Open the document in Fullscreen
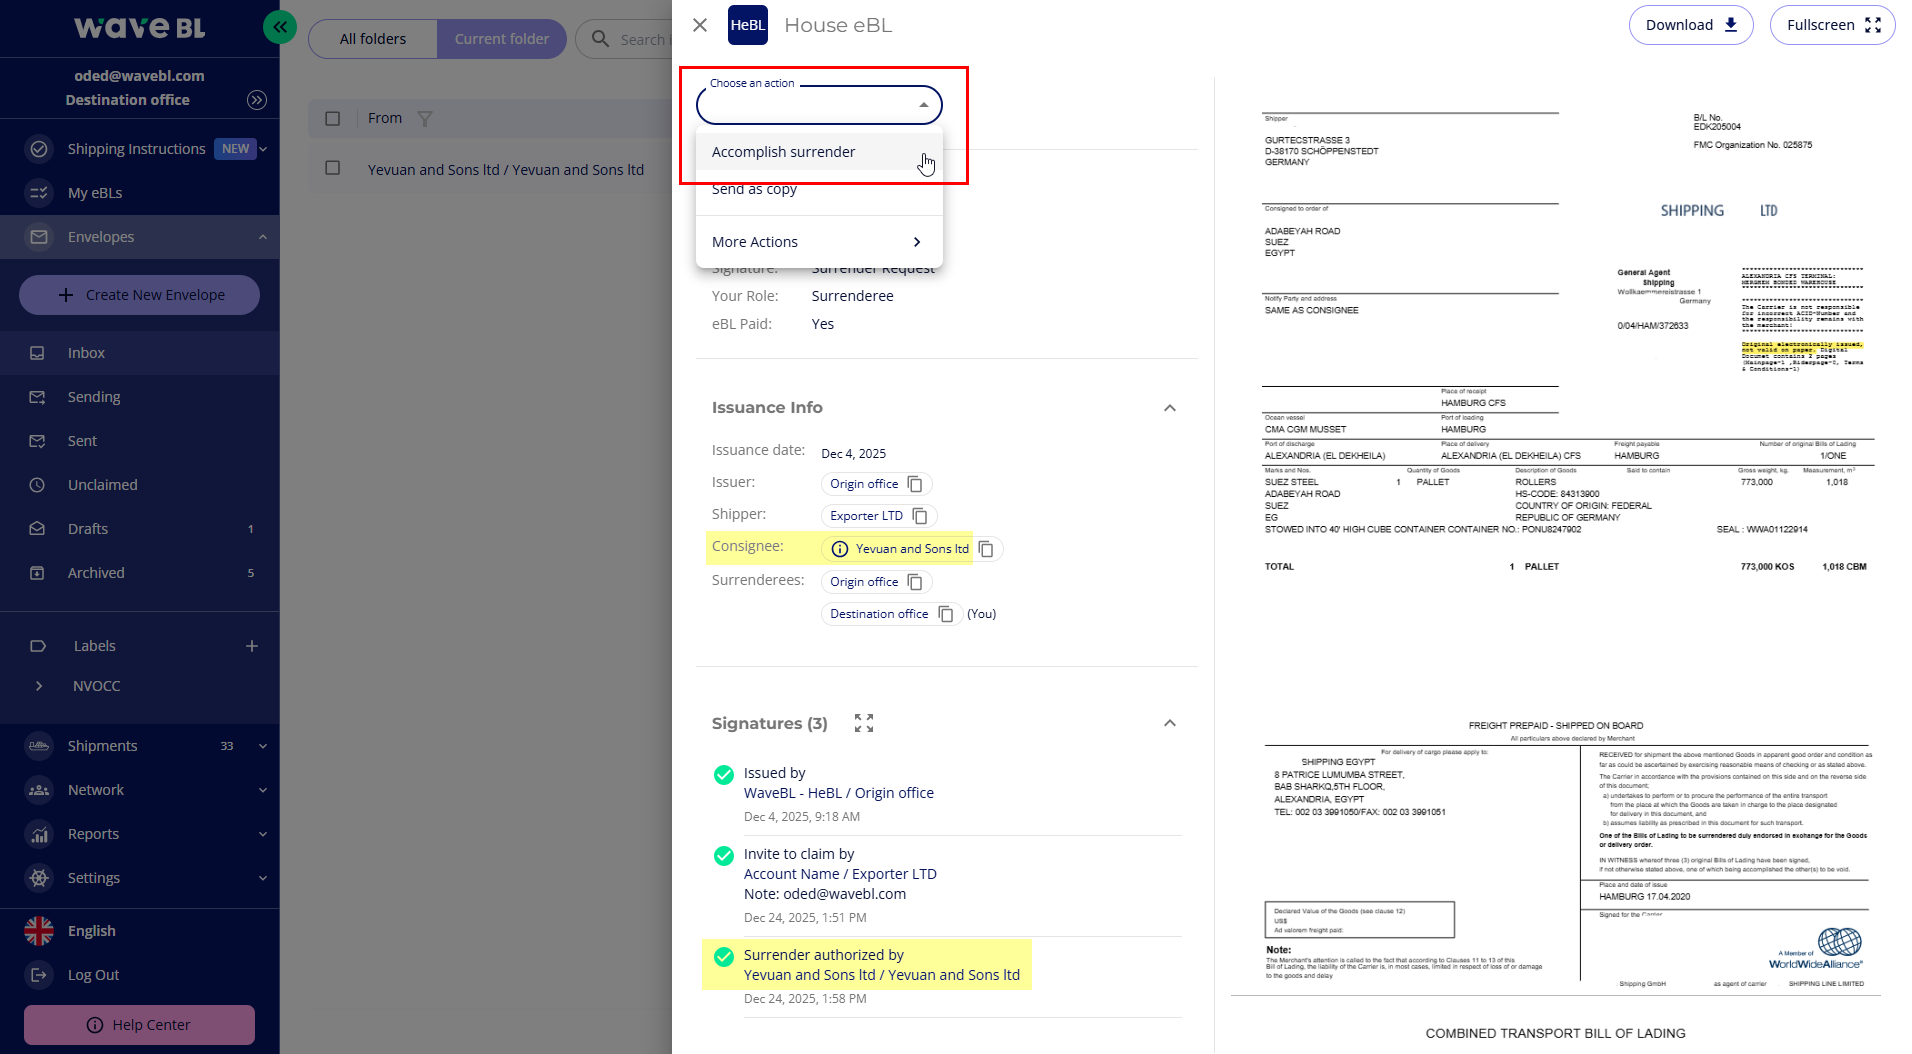Image resolution: width=1912 pixels, height=1054 pixels. (1833, 25)
